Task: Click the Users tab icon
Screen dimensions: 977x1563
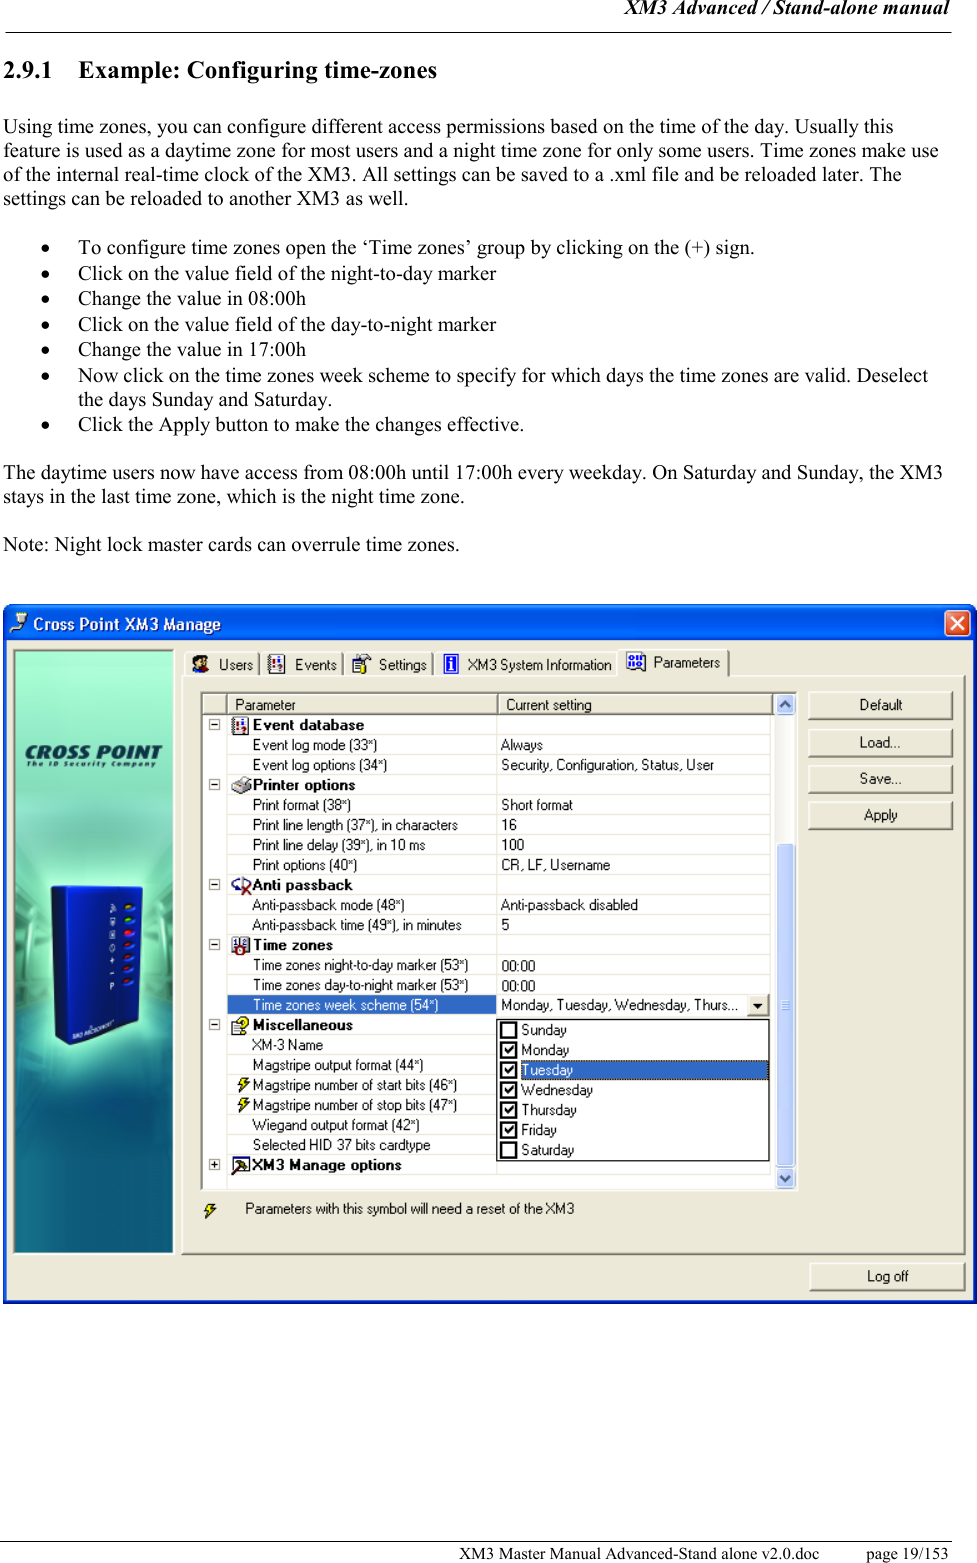Action: point(201,664)
